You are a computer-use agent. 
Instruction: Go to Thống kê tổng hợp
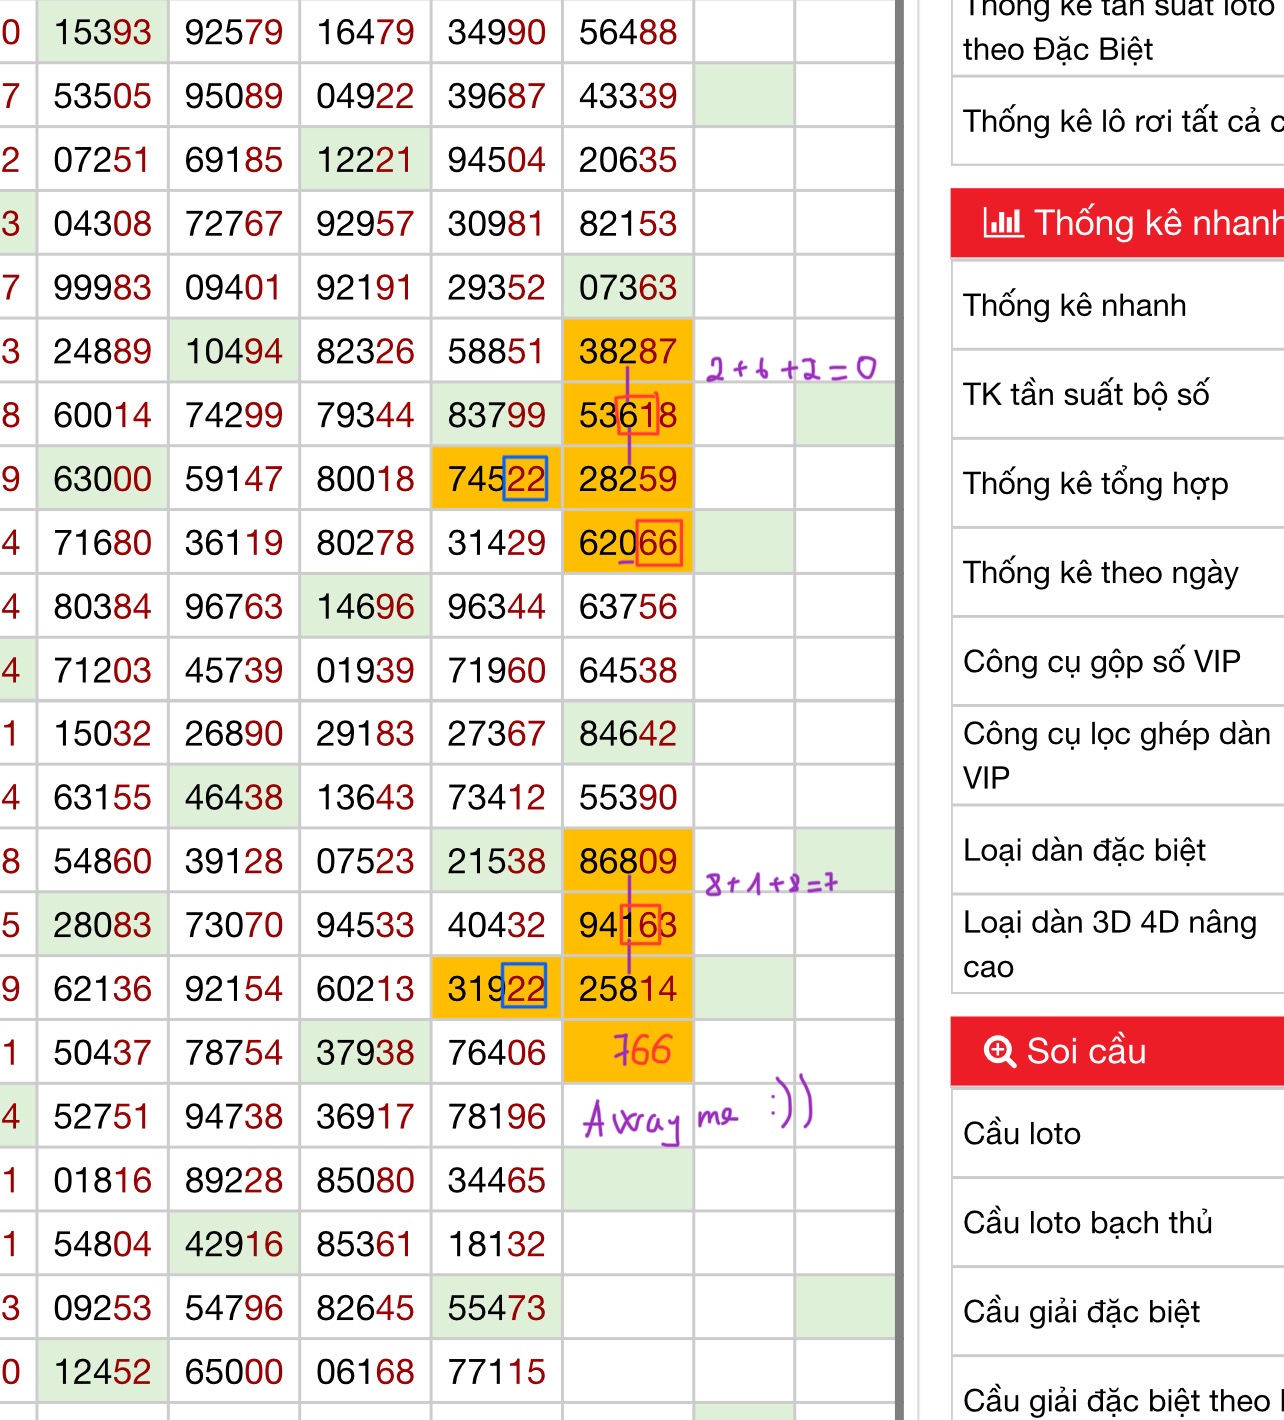(x=1095, y=484)
